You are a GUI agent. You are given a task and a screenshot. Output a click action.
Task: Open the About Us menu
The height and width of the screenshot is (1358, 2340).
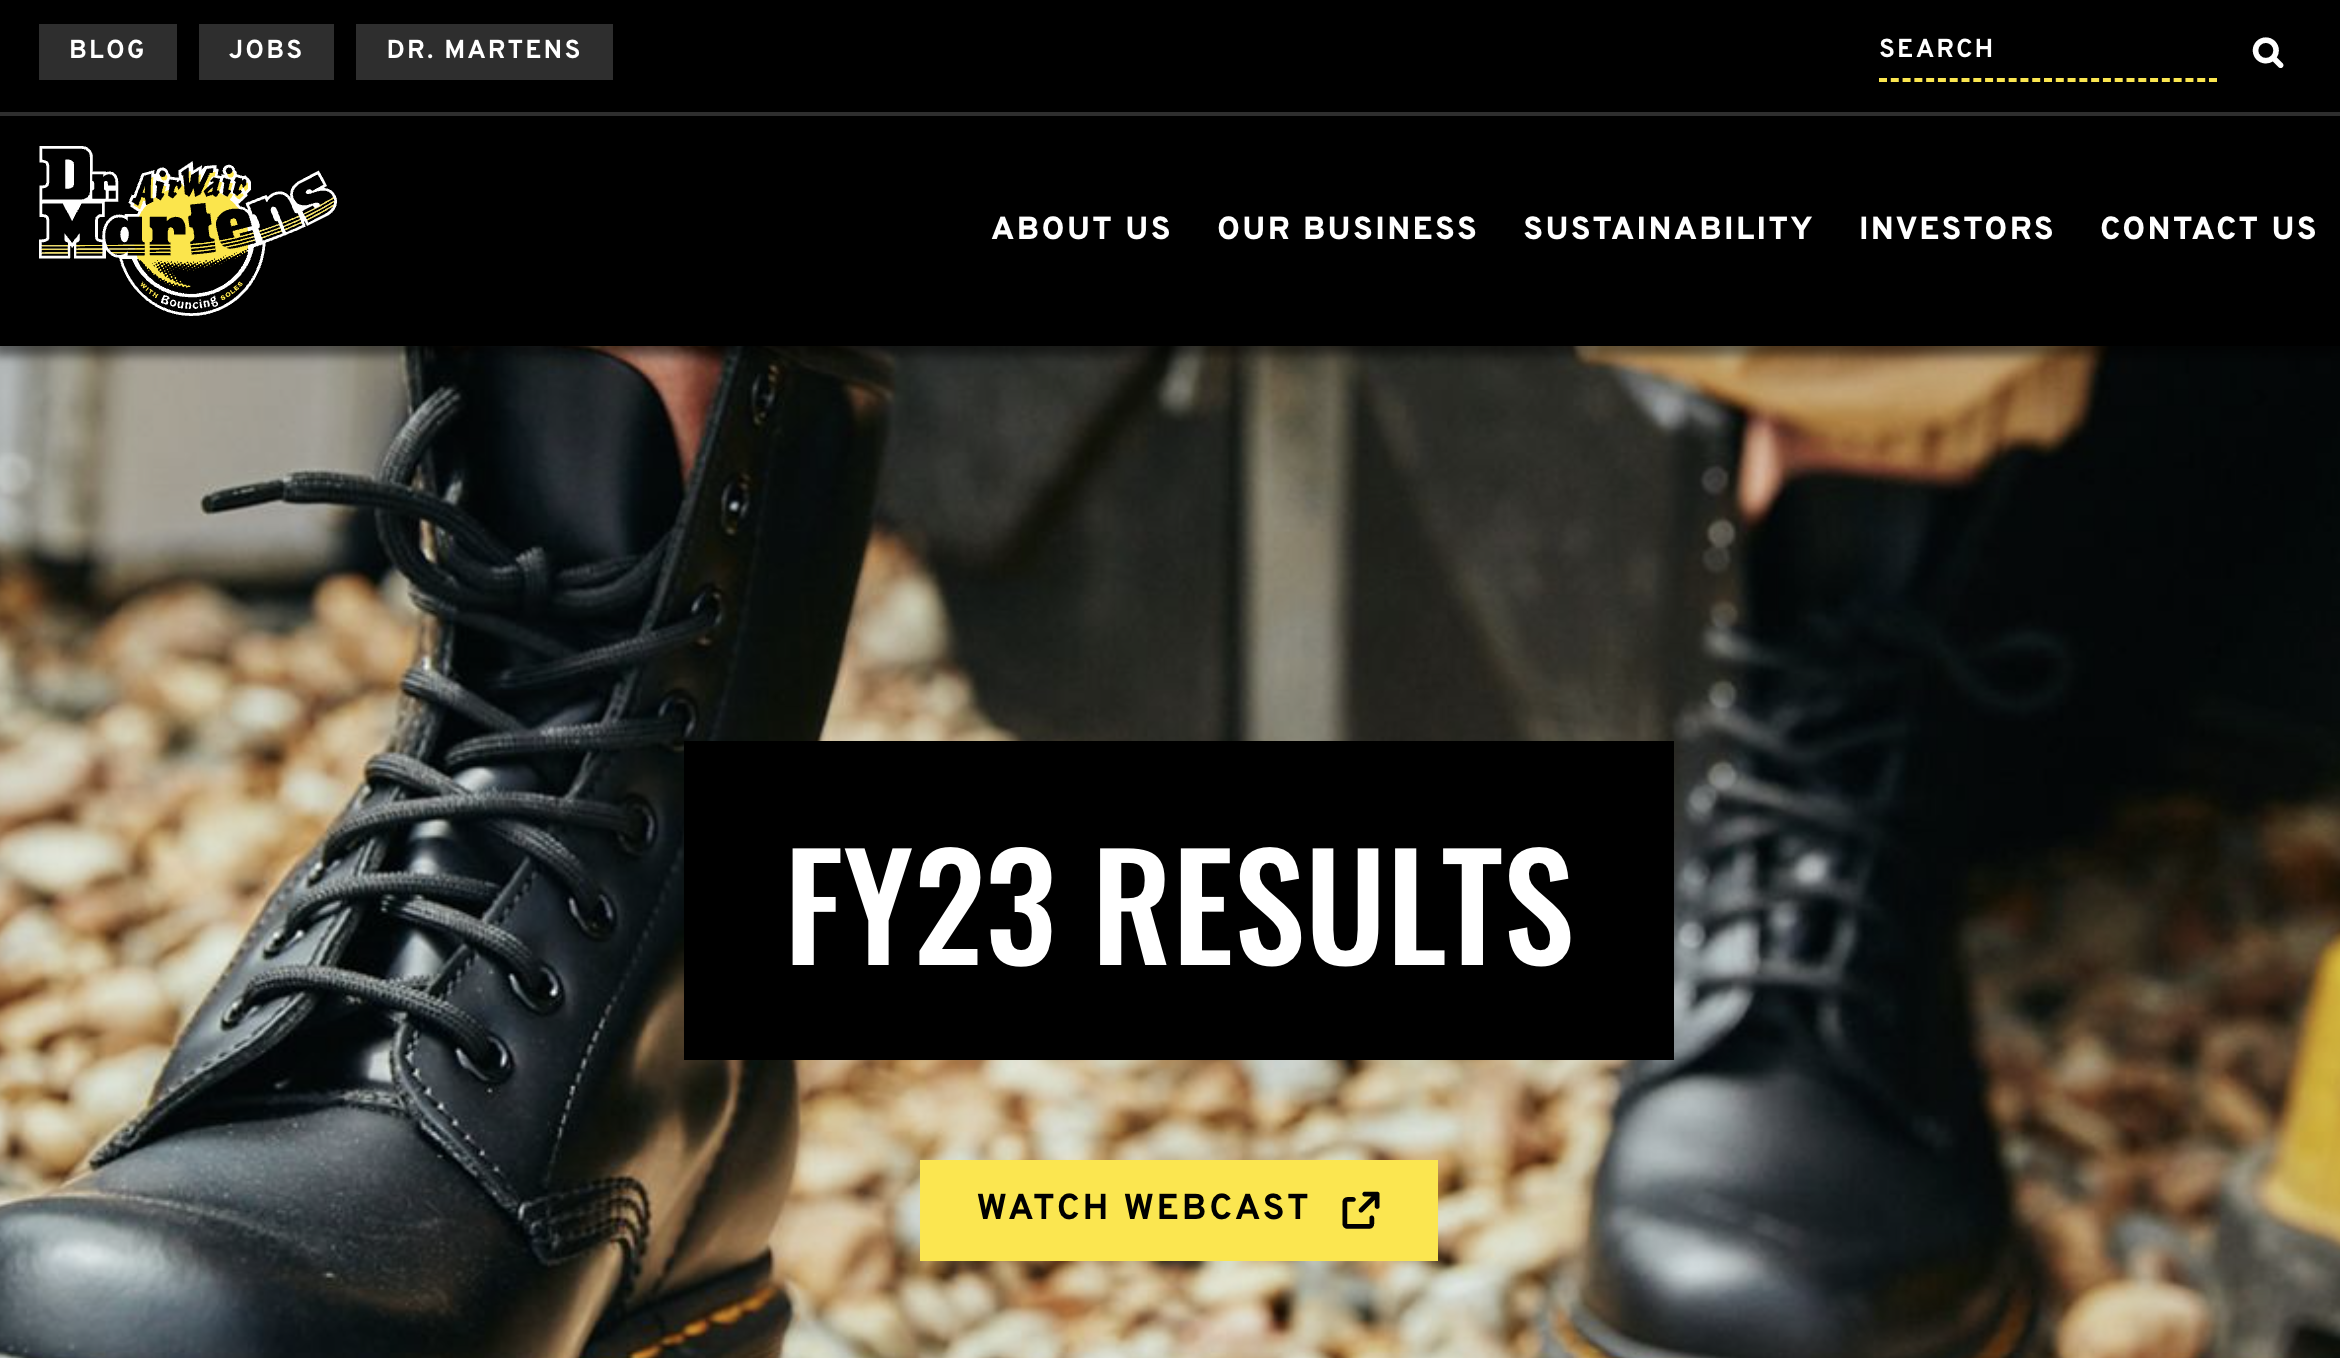click(x=1081, y=228)
